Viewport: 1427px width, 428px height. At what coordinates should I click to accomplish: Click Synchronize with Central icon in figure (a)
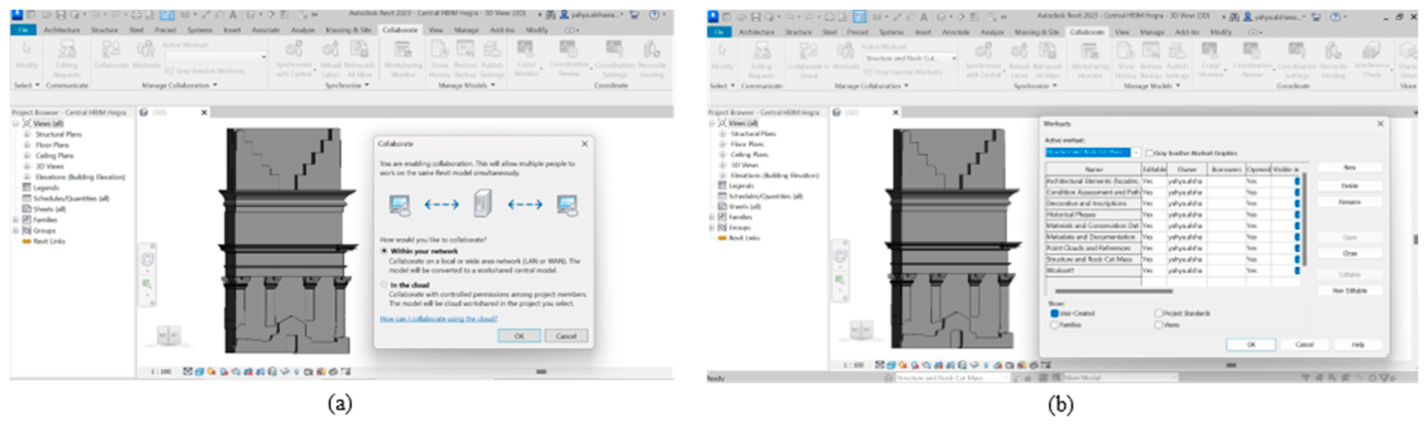click(295, 60)
